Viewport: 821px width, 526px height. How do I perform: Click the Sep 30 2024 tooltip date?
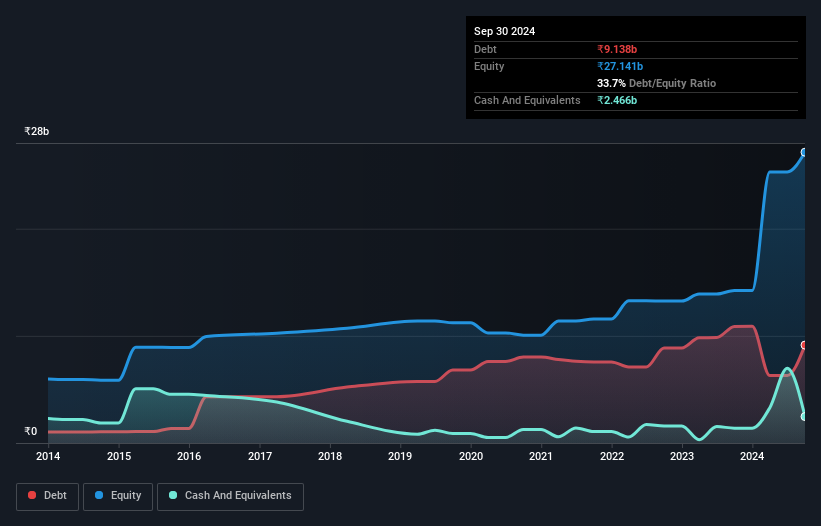pos(504,31)
